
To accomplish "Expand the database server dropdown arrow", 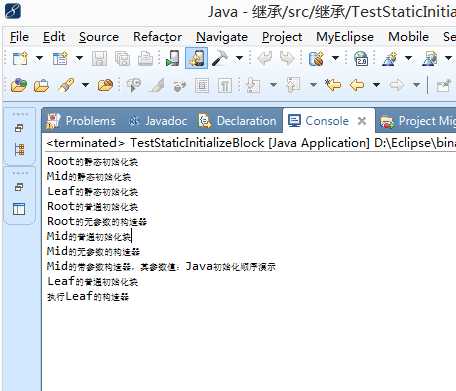I will tap(335, 58).
